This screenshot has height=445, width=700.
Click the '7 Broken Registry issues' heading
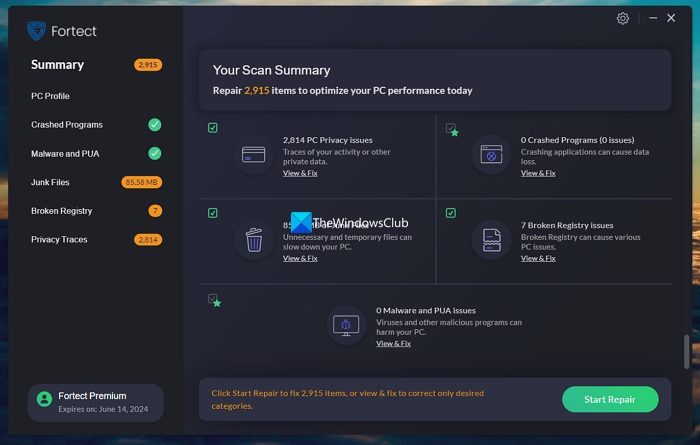click(x=567, y=225)
